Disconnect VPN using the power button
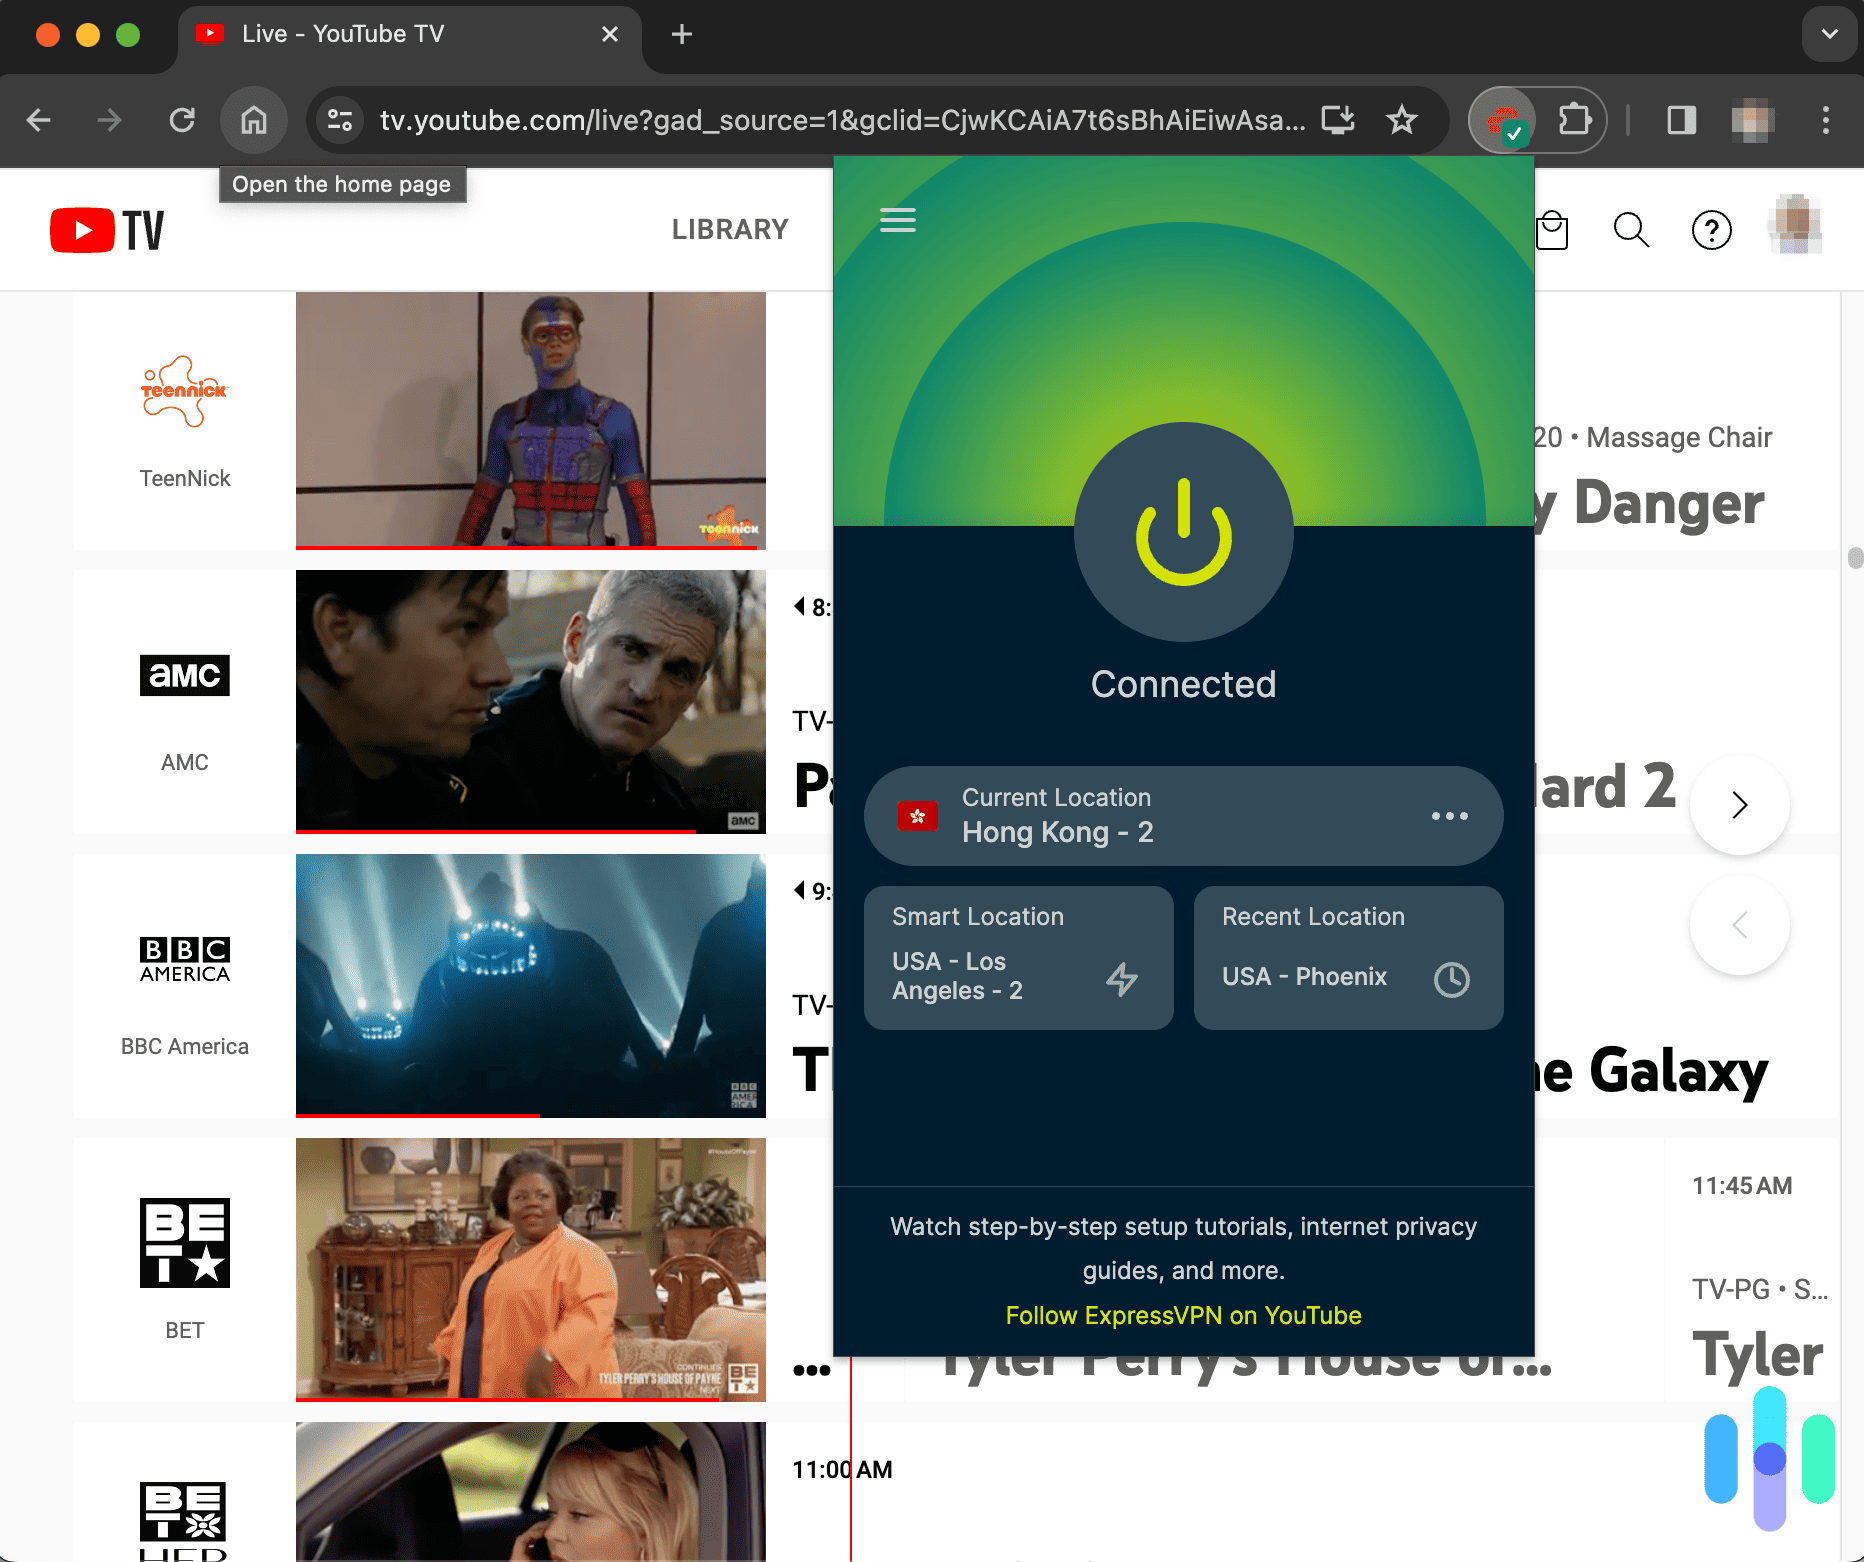Screen dimensions: 1864x1562 click(x=1183, y=534)
